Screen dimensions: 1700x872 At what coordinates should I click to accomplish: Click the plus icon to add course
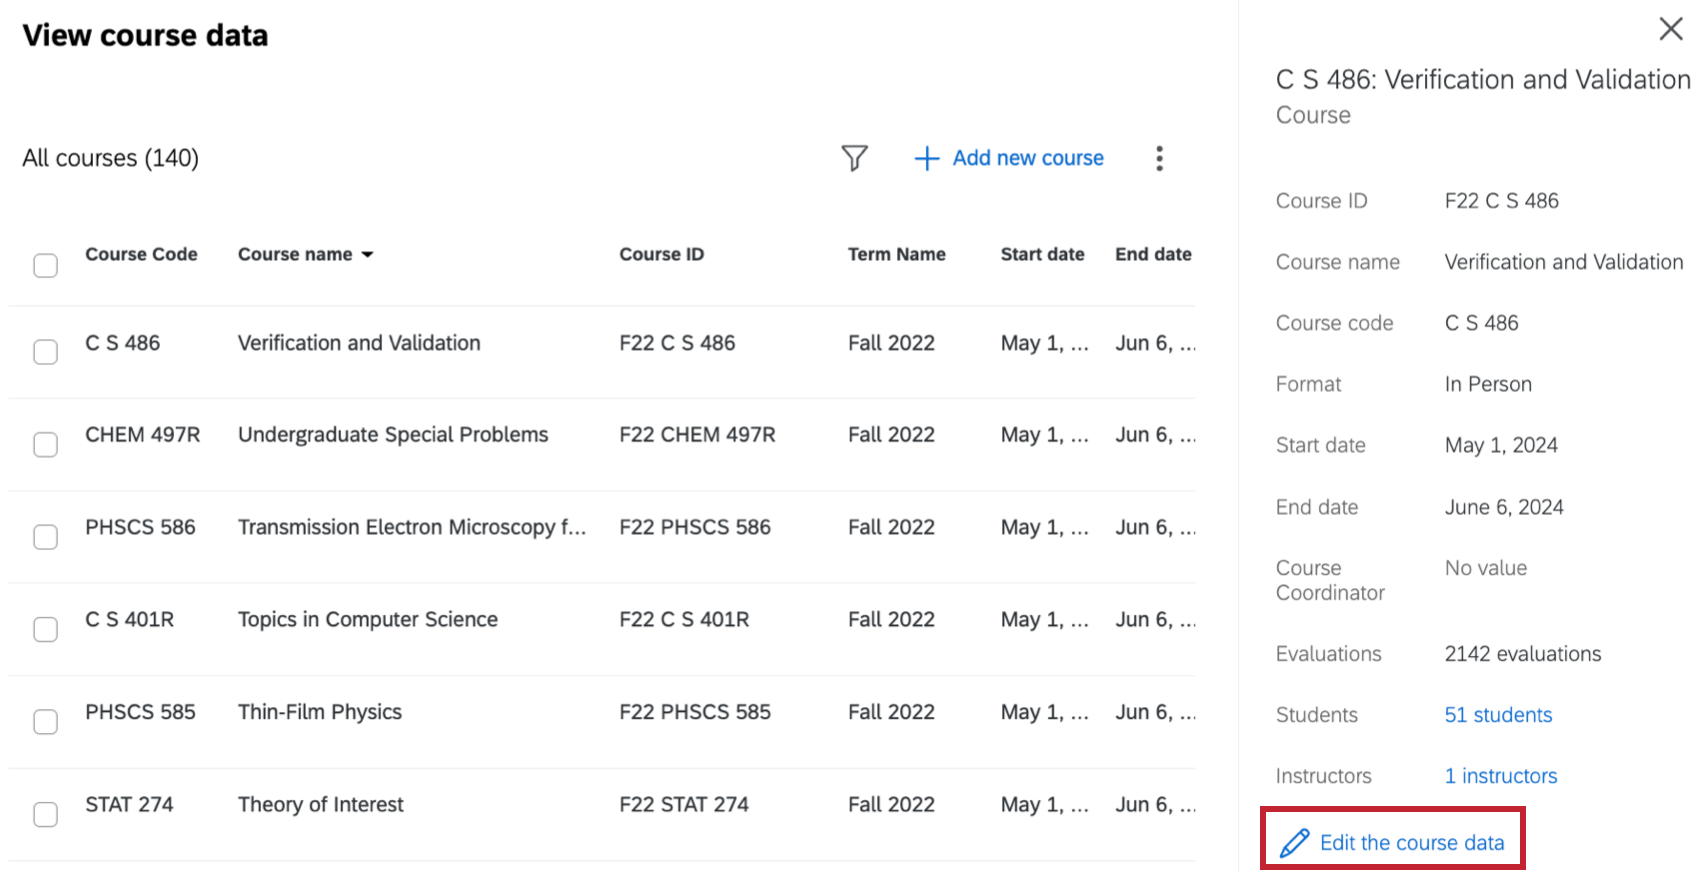[927, 158]
